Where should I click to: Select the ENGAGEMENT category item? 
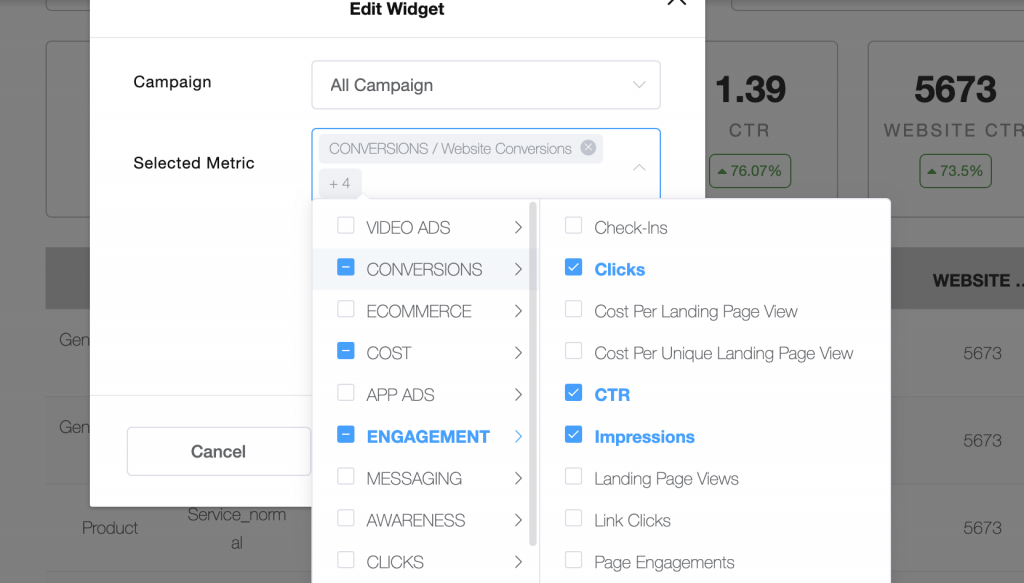coord(424,436)
